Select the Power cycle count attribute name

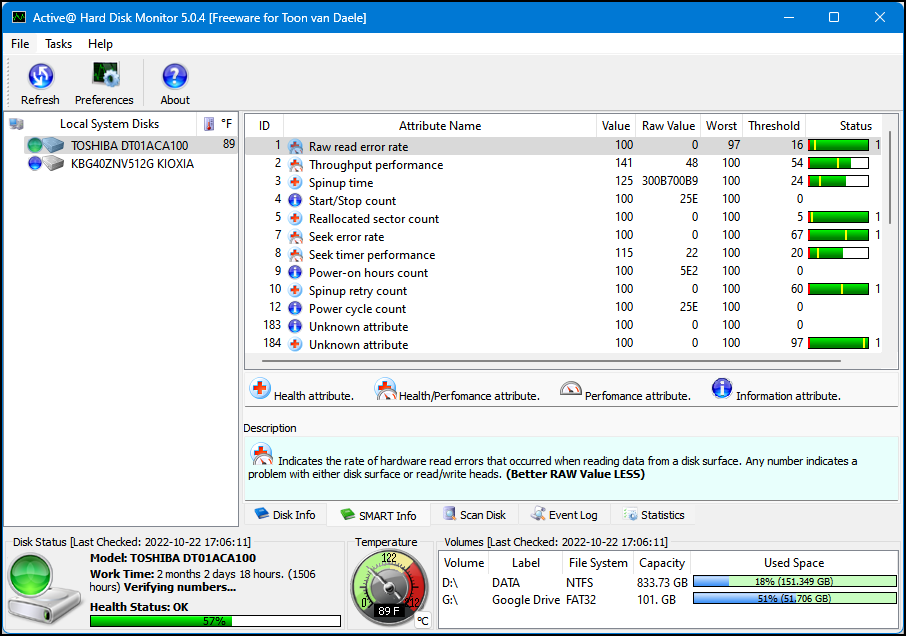coord(357,309)
